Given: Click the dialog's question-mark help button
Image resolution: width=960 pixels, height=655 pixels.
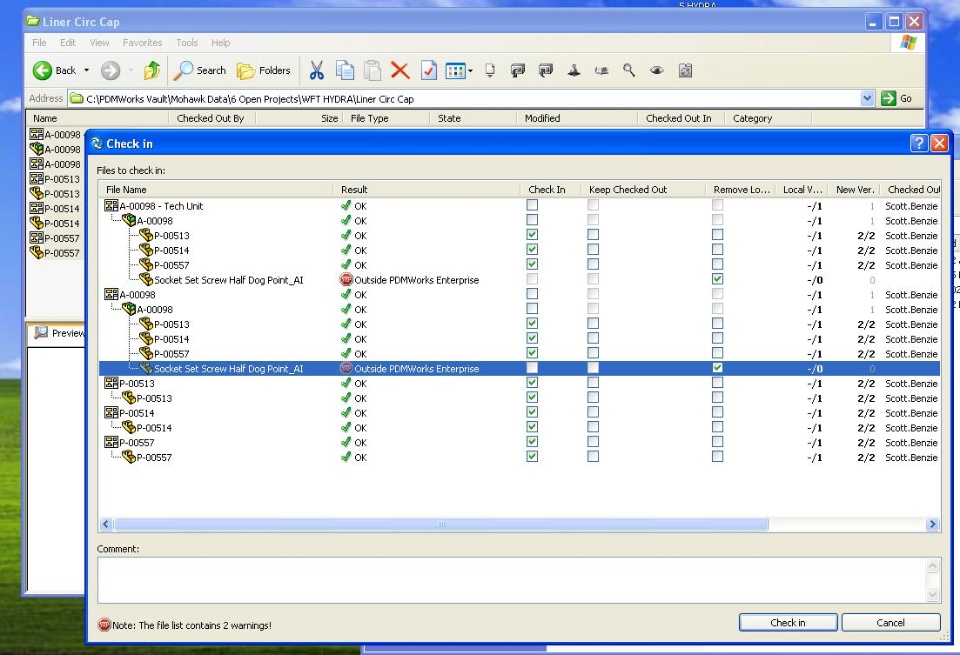Looking at the screenshot, I should click(x=919, y=143).
